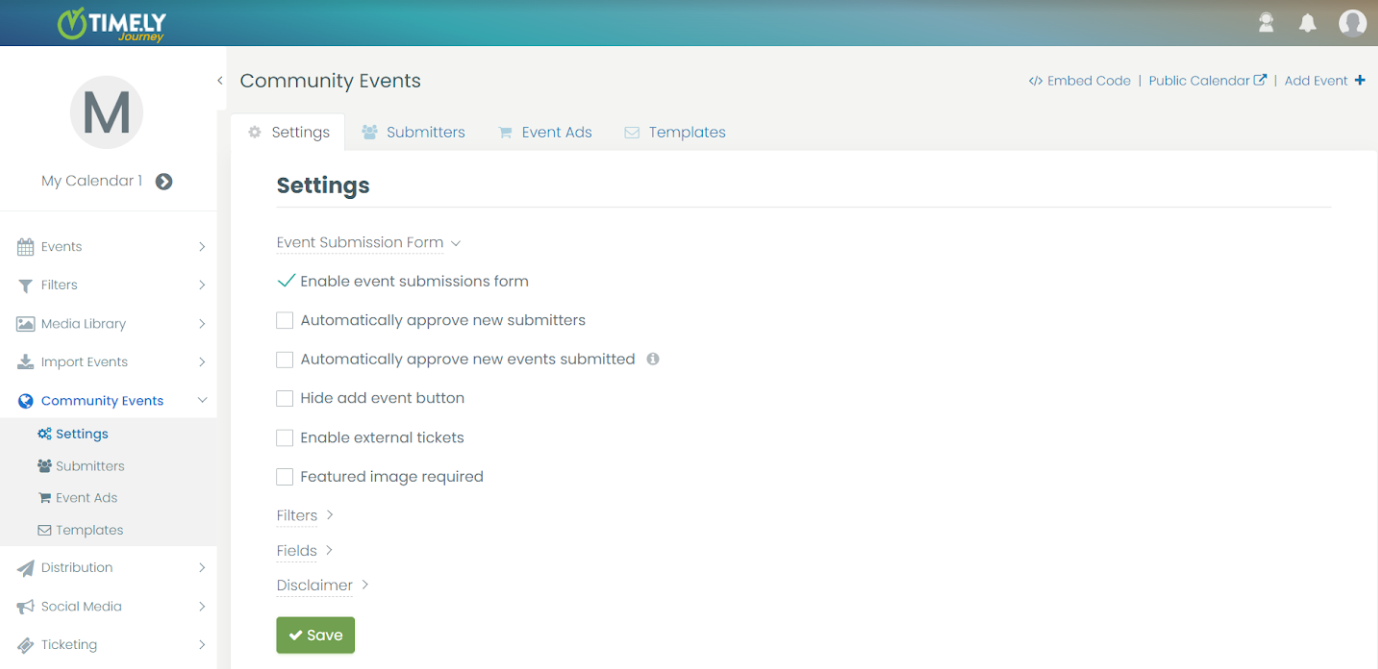The height and width of the screenshot is (669, 1378).
Task: Collapse the Event Submission Form section
Action: [368, 242]
